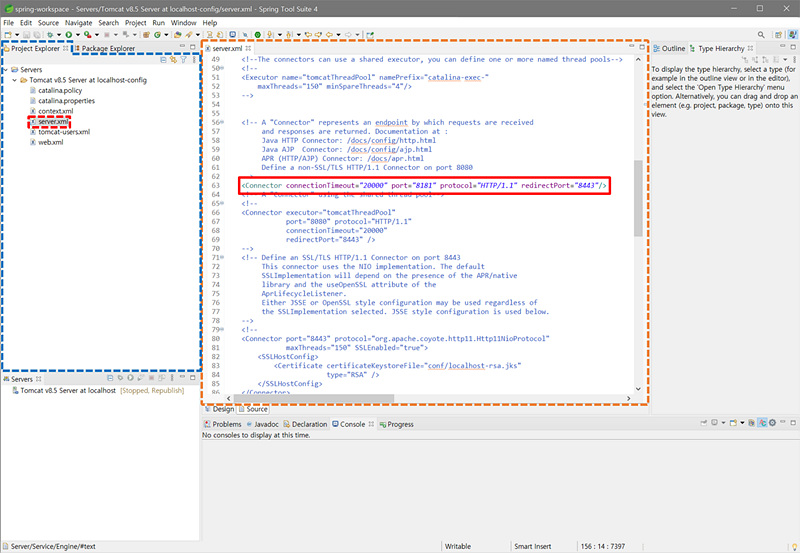Viewport: 800px width, 553px height.
Task: Open the Type Hierarchy view menu dots
Action: click(794, 60)
